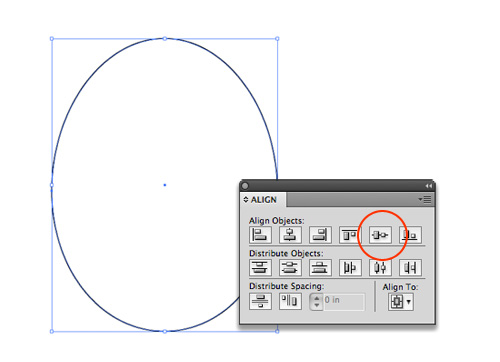
Task: Click Vertical Distribute Center icon
Action: pos(290,267)
